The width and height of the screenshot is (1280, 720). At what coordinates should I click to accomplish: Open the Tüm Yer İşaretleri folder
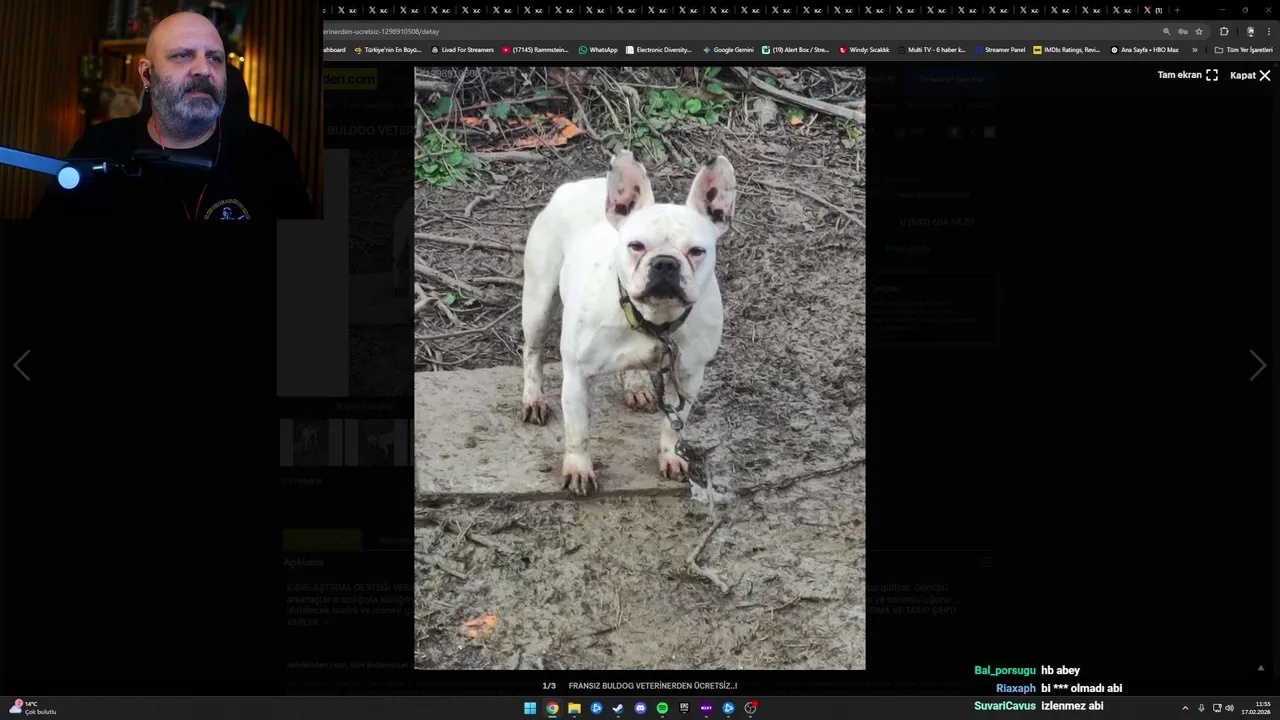[1243, 49]
